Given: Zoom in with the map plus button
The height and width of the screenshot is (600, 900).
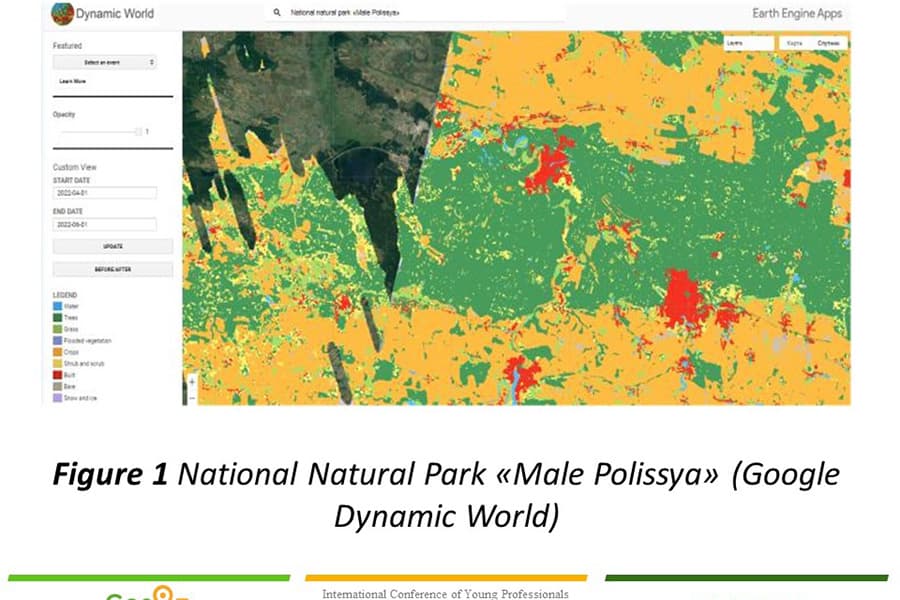Looking at the screenshot, I should click(192, 382).
